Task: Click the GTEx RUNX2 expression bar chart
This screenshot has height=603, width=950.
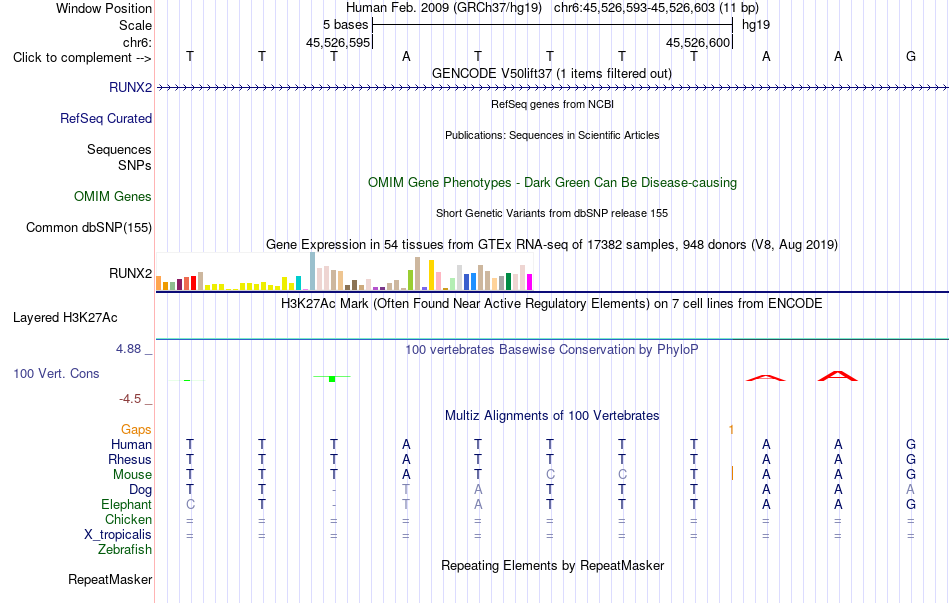Action: (344, 272)
